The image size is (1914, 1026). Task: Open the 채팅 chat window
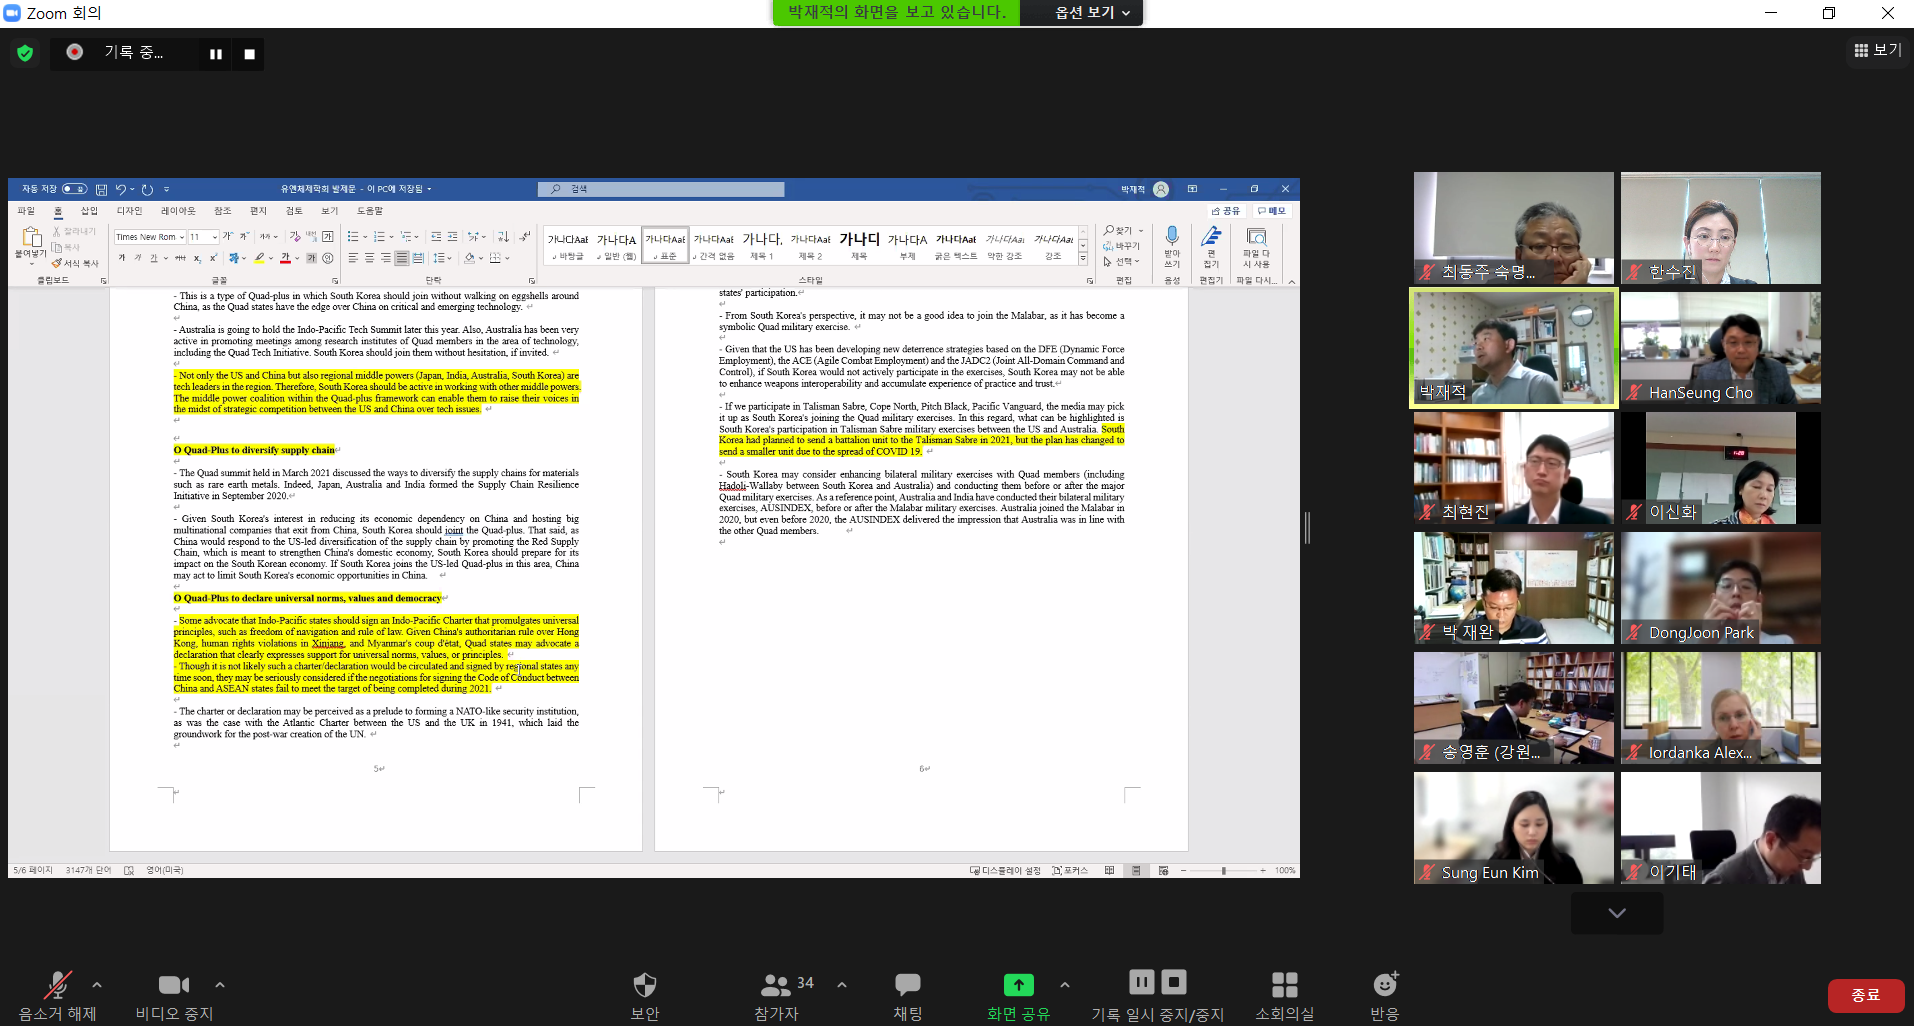(907, 993)
